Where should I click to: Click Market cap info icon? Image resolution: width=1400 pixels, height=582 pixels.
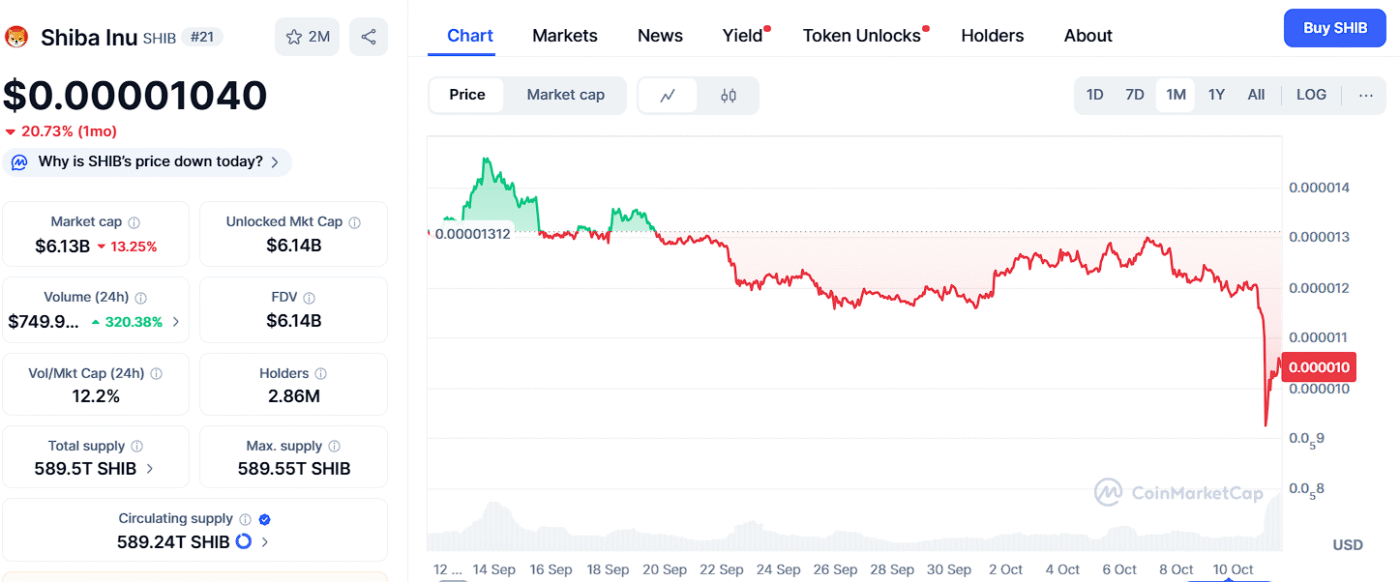pyautogui.click(x=134, y=223)
